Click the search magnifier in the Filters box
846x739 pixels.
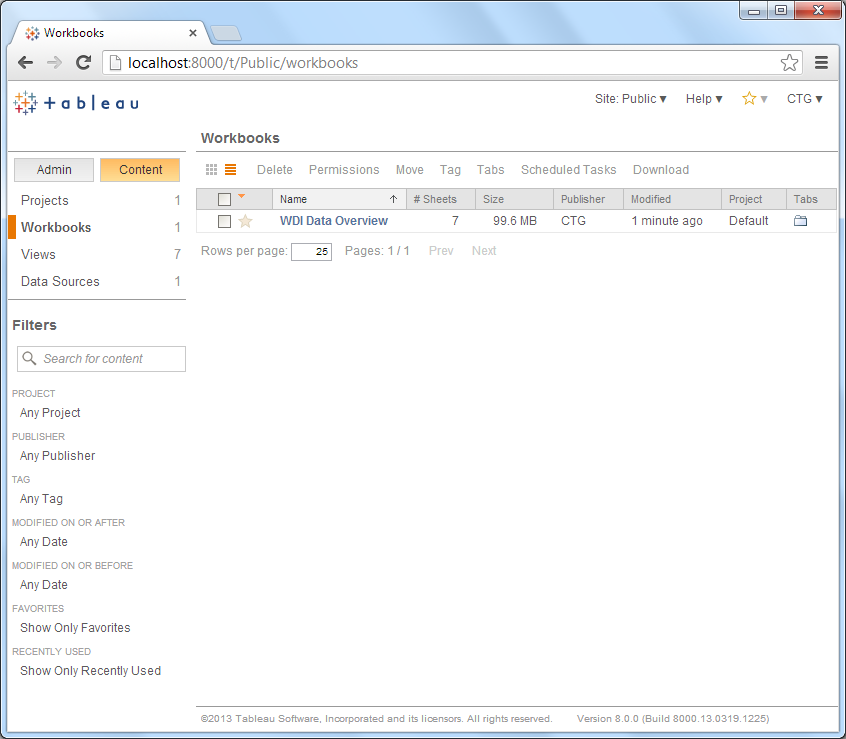click(x=28, y=358)
